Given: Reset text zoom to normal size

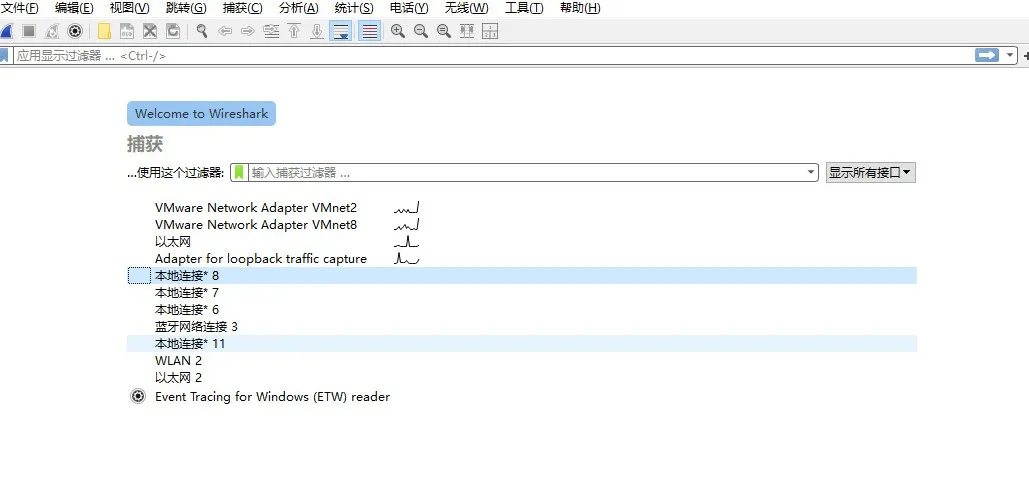Looking at the screenshot, I should point(444,31).
